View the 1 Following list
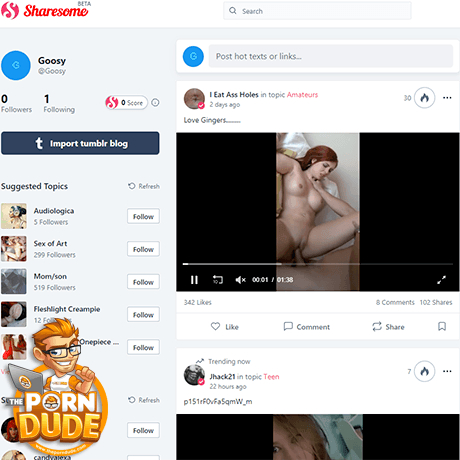This screenshot has height=460, width=460. click(x=59, y=103)
